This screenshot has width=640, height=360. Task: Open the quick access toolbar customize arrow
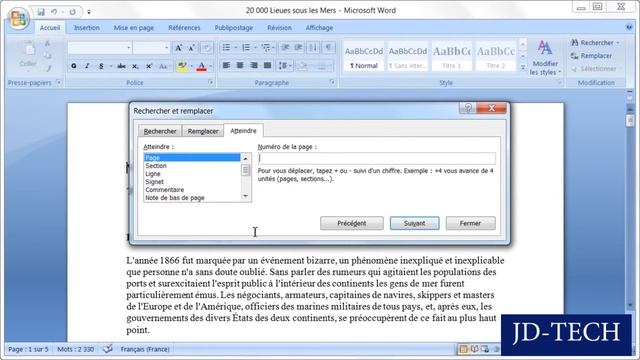coord(89,12)
